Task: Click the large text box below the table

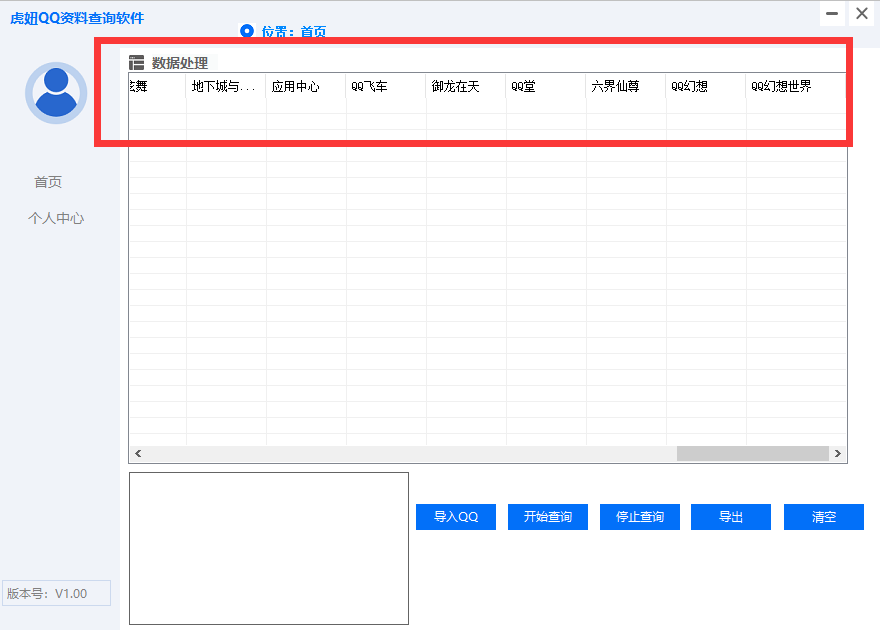Action: (269, 548)
